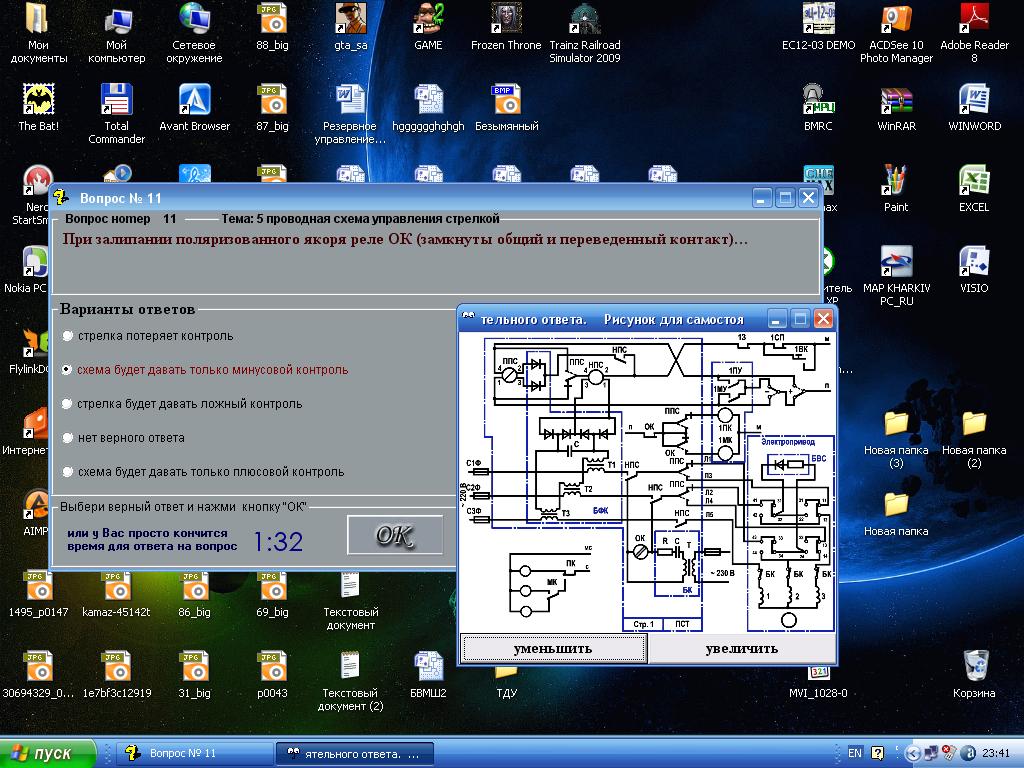1024x768 pixels.
Task: Click the circuit diagram image
Action: [647, 482]
